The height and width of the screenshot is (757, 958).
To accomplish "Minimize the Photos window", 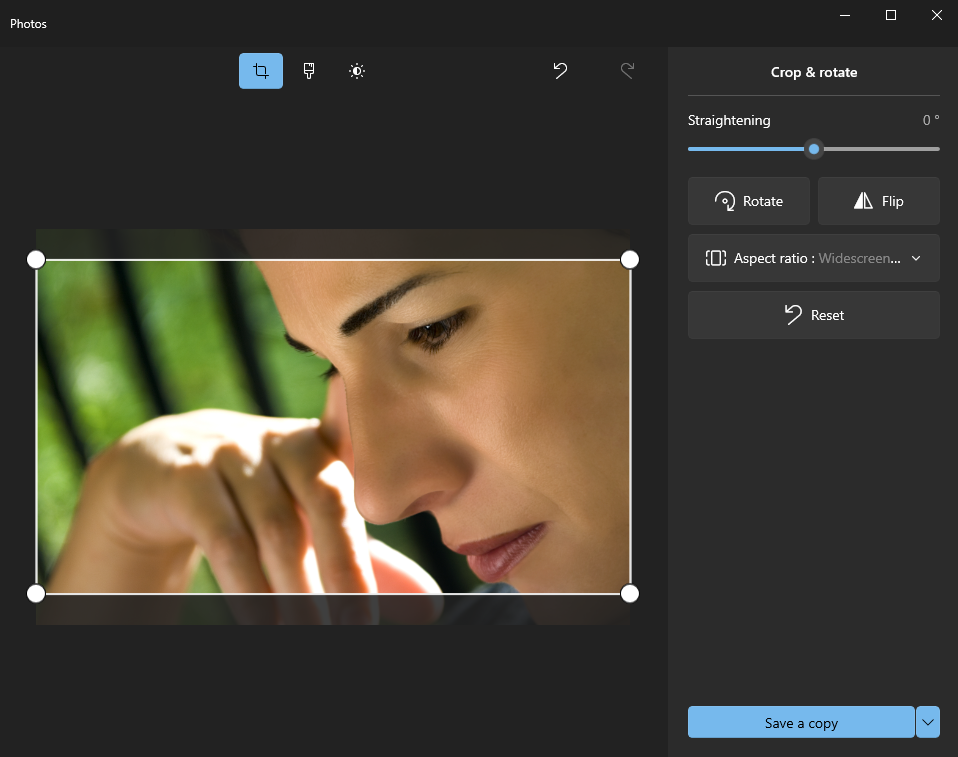I will click(845, 15).
